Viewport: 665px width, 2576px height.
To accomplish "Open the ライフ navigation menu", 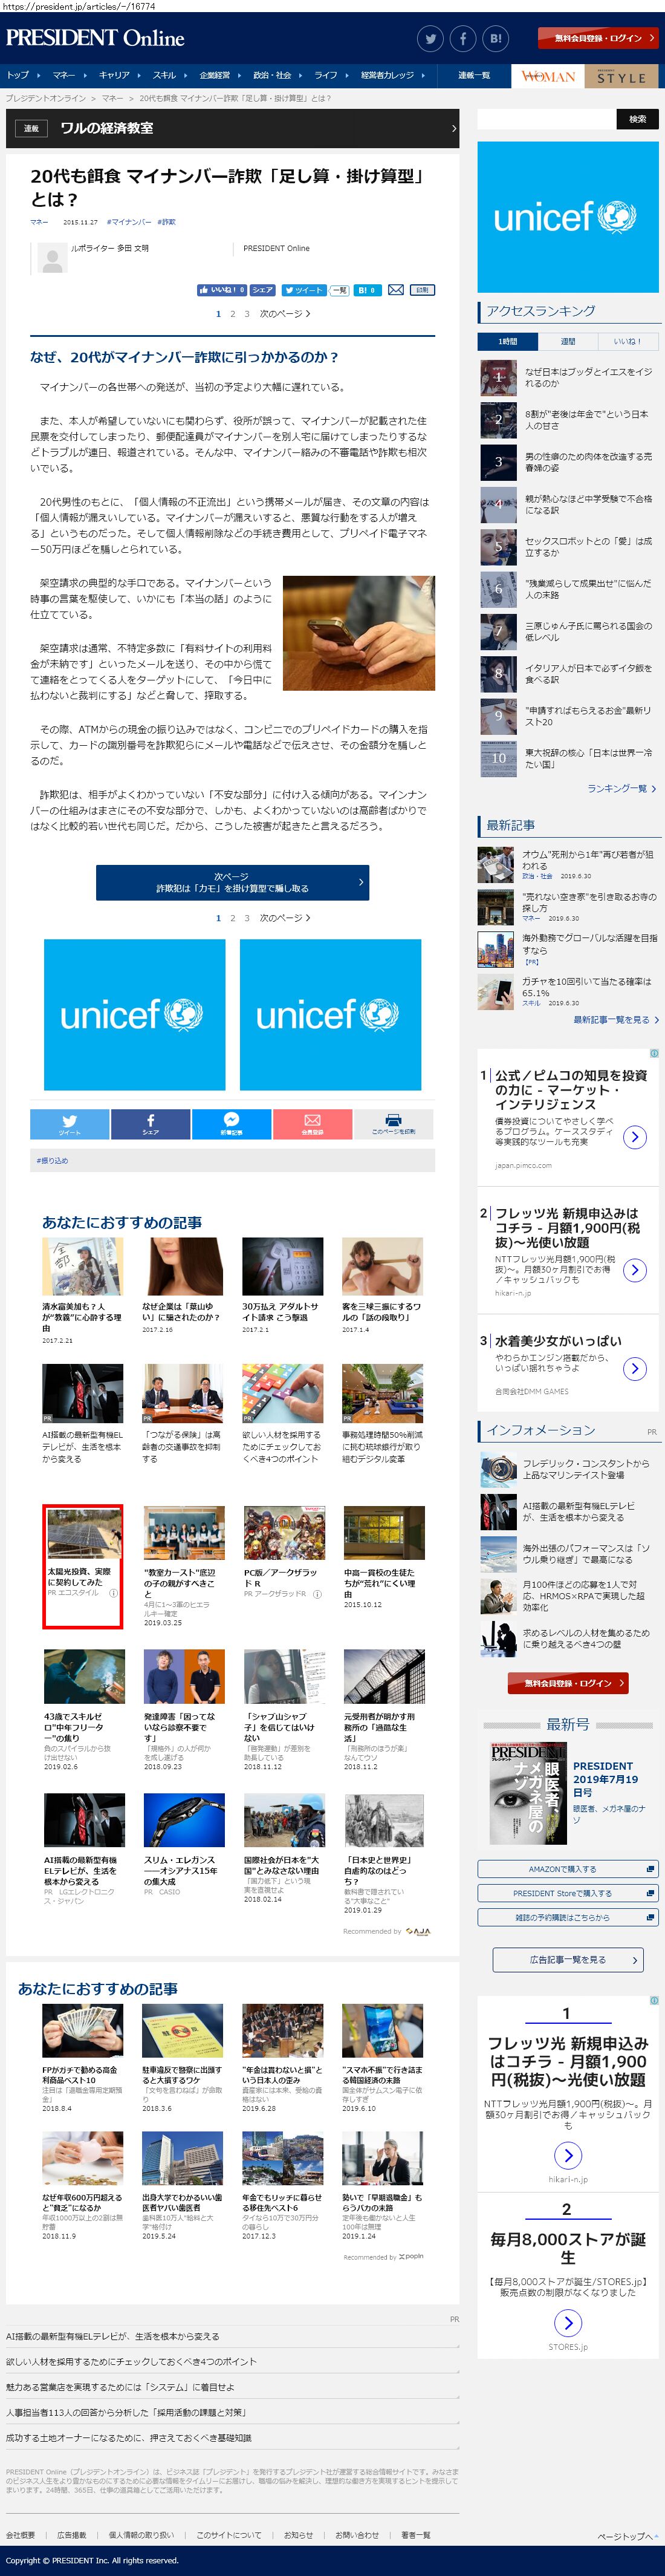I will pyautogui.click(x=330, y=75).
